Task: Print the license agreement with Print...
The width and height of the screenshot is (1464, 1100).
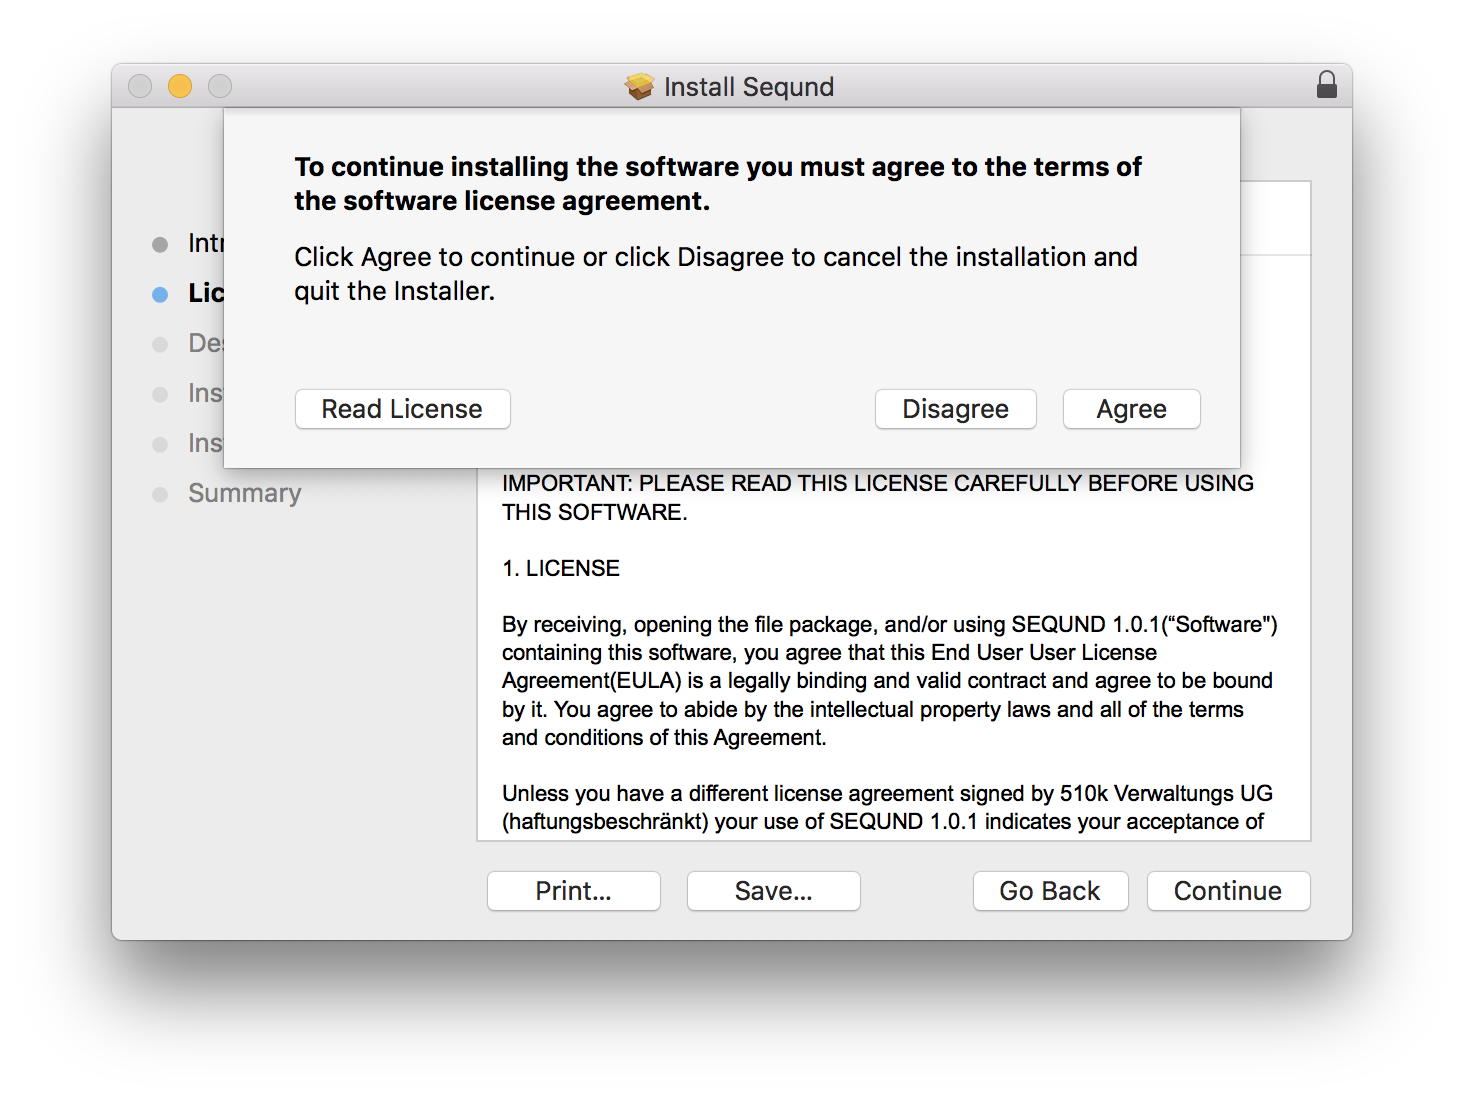Action: (x=574, y=891)
